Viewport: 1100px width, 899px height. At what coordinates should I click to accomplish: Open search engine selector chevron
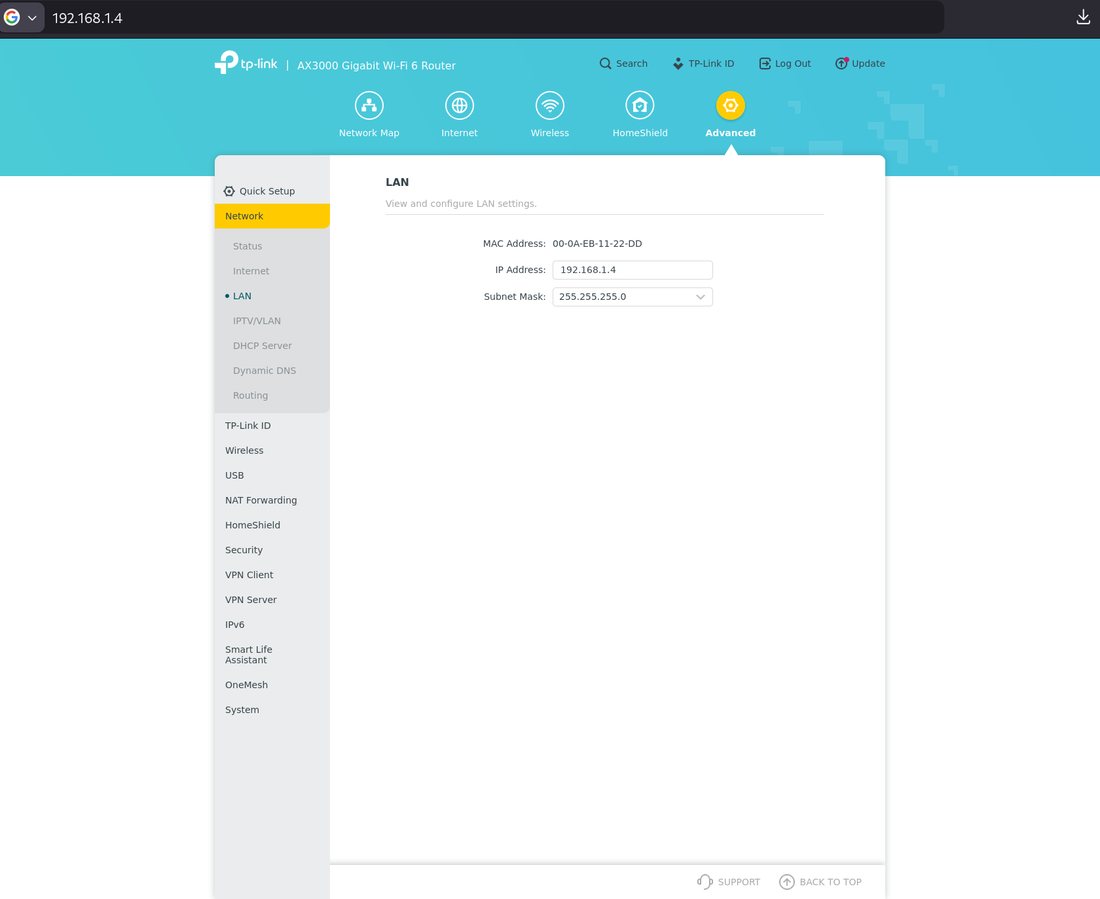click(32, 18)
